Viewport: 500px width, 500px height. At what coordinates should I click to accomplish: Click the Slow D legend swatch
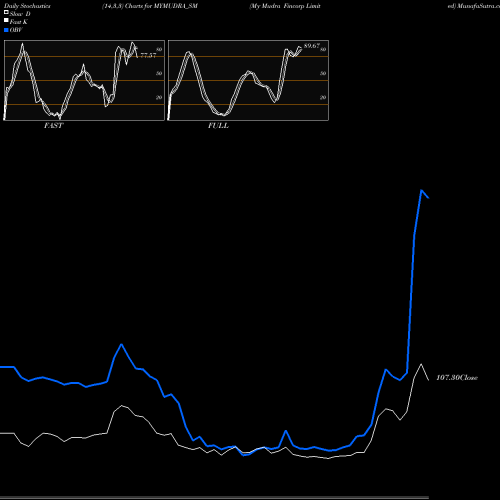pos(6,12)
